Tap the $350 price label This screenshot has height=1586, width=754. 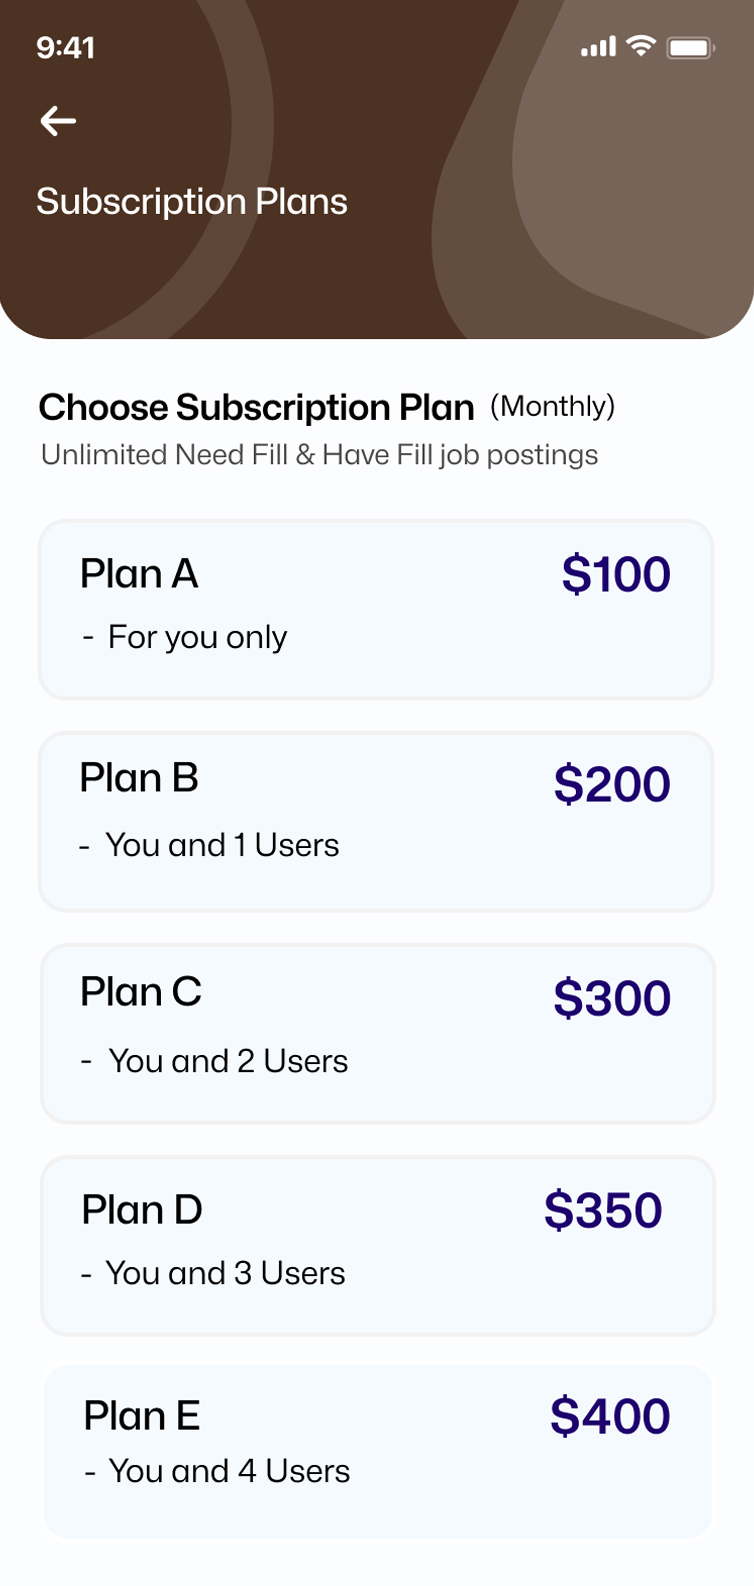(603, 1210)
